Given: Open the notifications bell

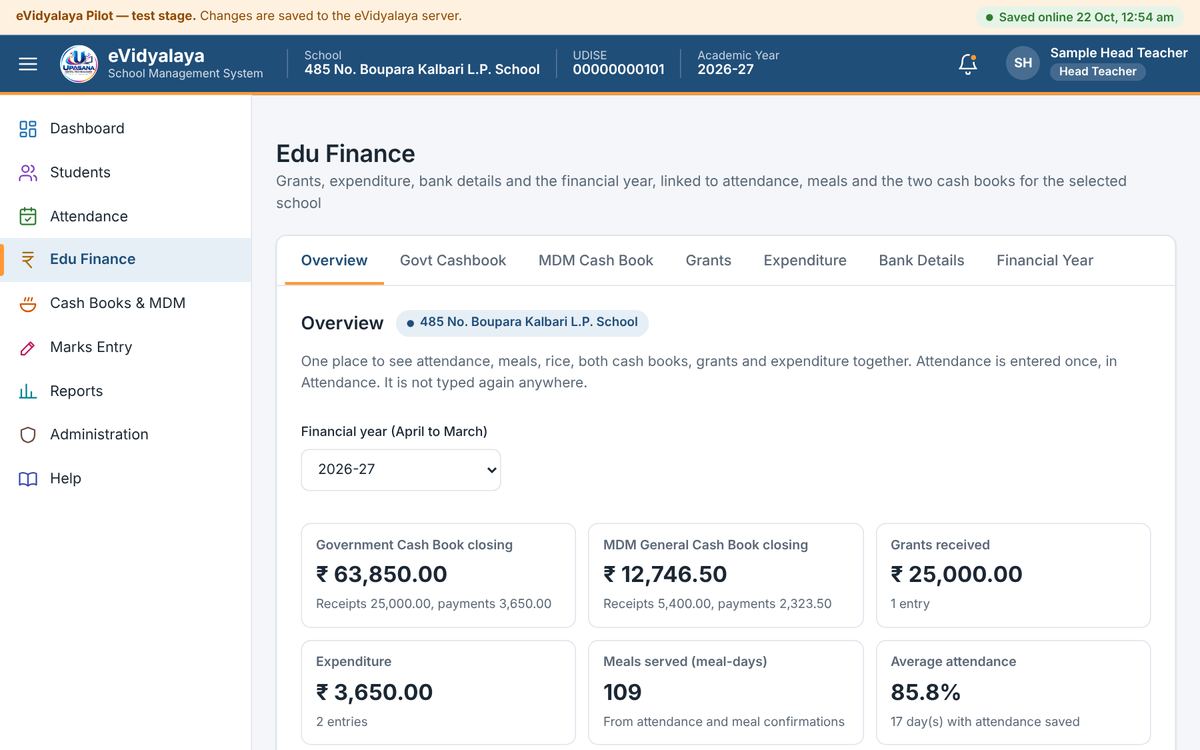Looking at the screenshot, I should click(967, 64).
